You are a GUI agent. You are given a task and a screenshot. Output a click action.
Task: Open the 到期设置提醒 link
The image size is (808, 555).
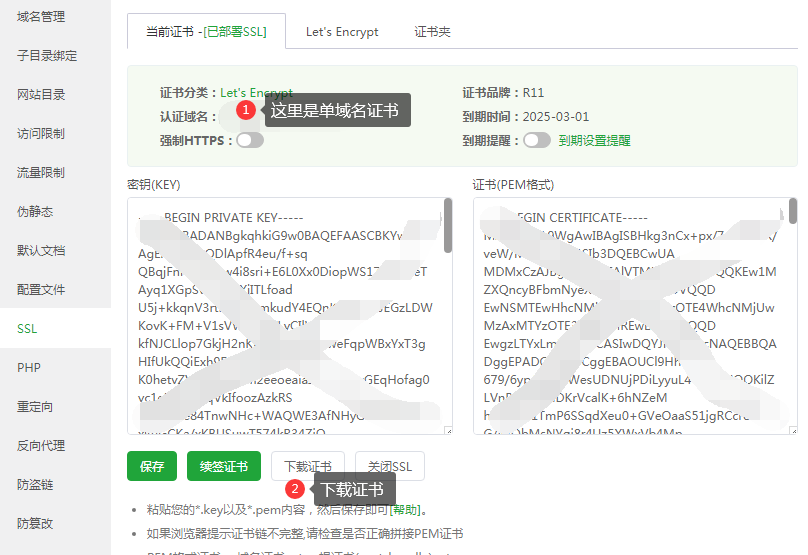[x=594, y=141]
